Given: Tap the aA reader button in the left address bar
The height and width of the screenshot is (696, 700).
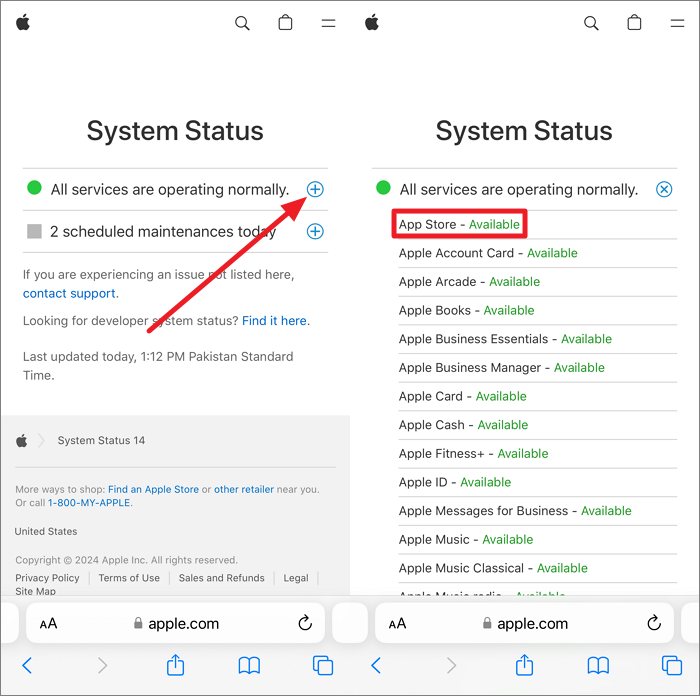Looking at the screenshot, I should (48, 623).
